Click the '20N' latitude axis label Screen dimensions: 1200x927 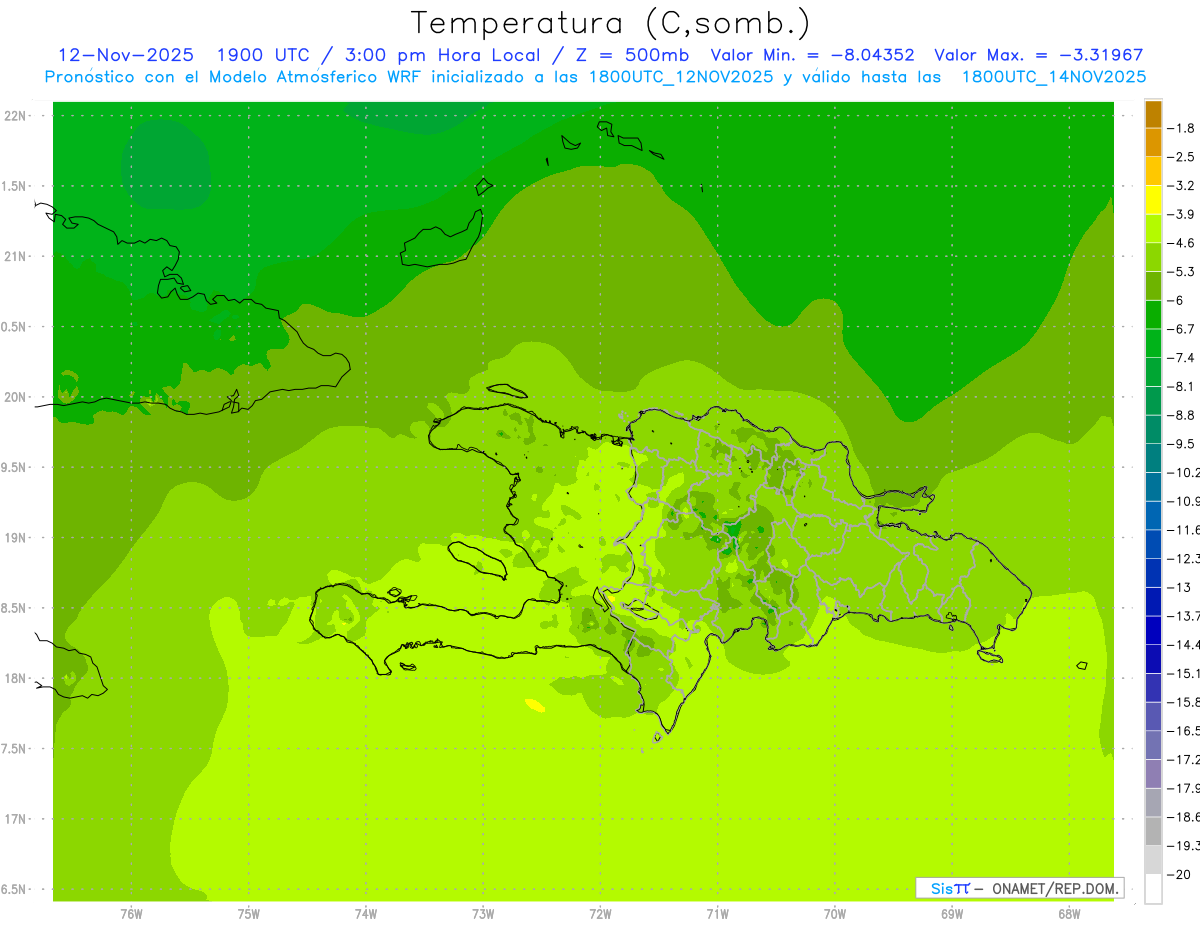click(17, 397)
